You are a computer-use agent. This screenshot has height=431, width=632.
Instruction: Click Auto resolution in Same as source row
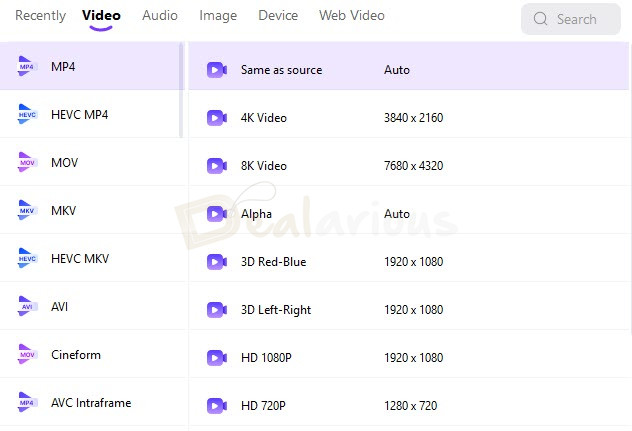[x=397, y=70]
